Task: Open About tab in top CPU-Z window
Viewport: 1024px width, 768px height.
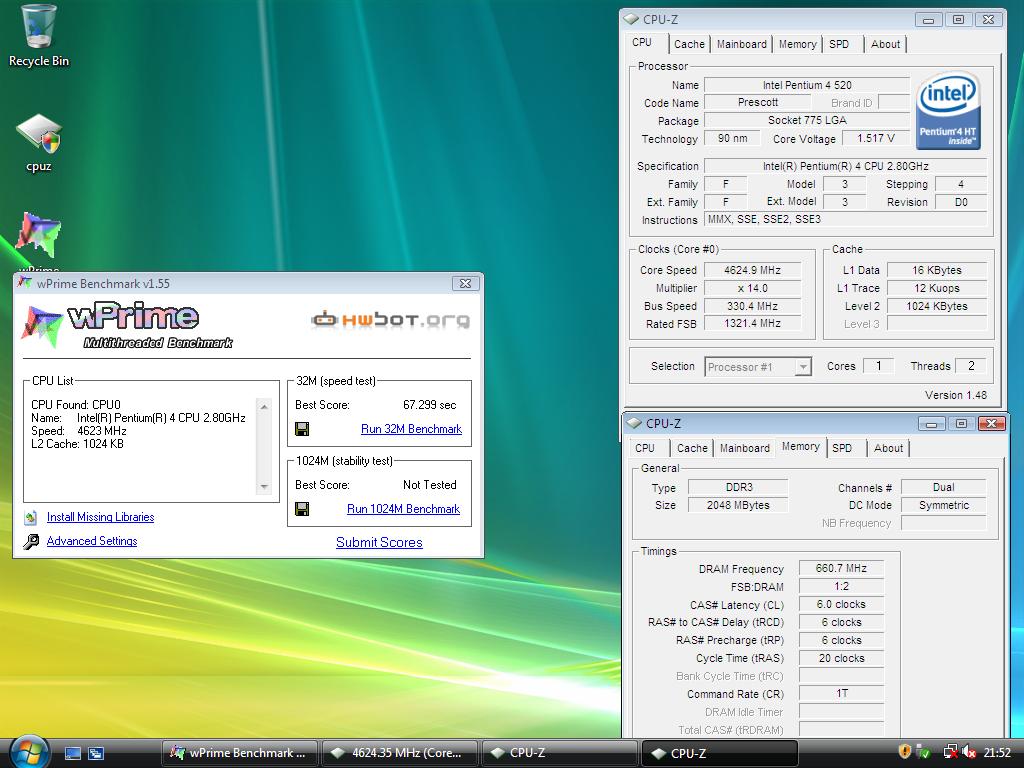Action: [885, 44]
